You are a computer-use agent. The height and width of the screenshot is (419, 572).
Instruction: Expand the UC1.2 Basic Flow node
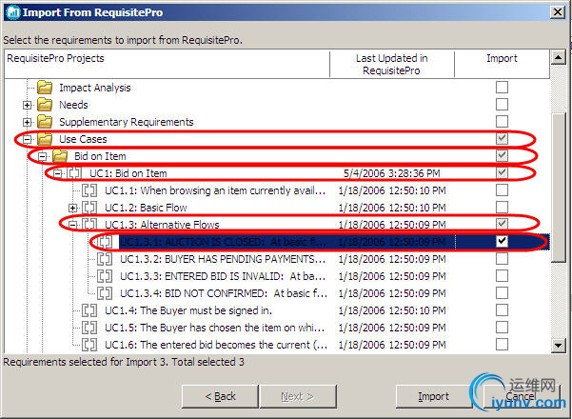pos(73,208)
